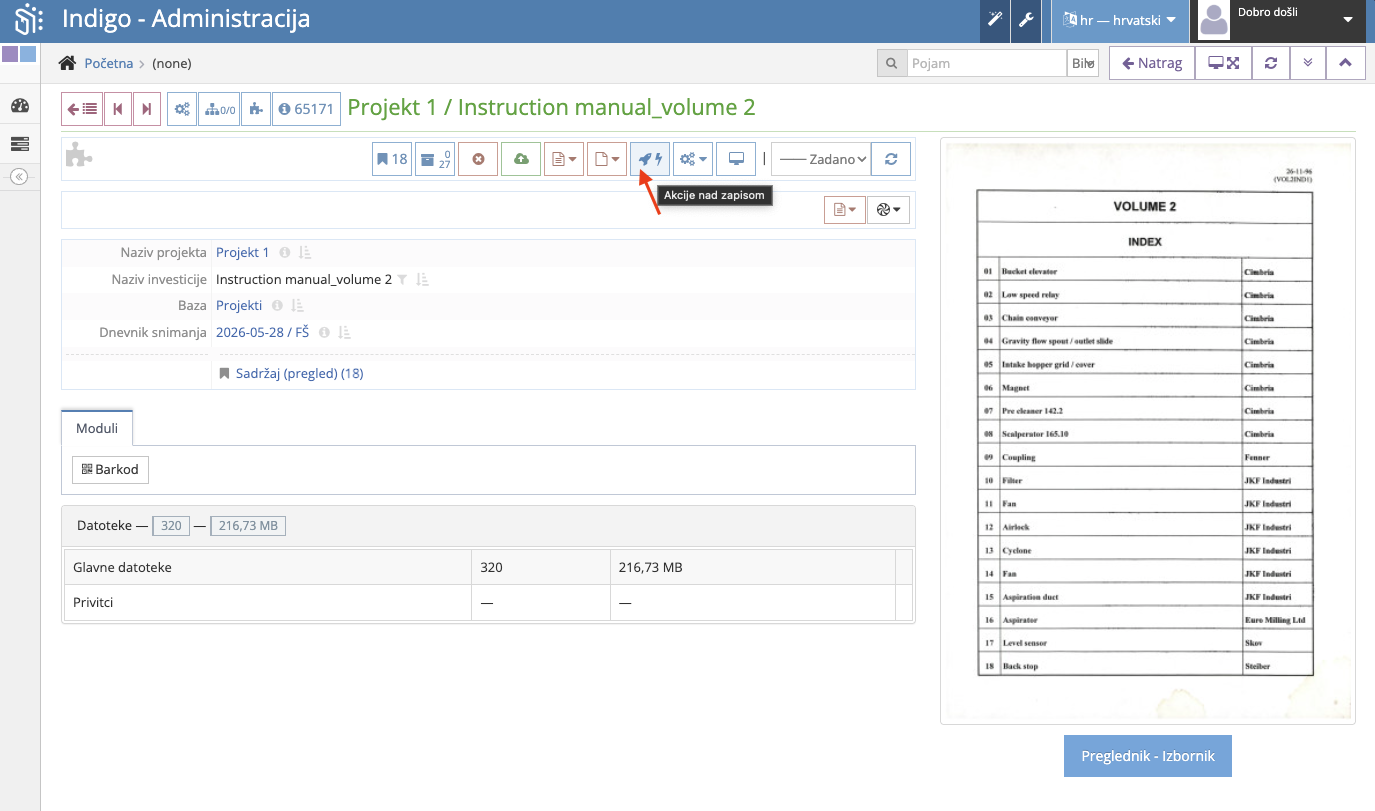
Task: Click the Natrag back button
Action: pos(1152,63)
